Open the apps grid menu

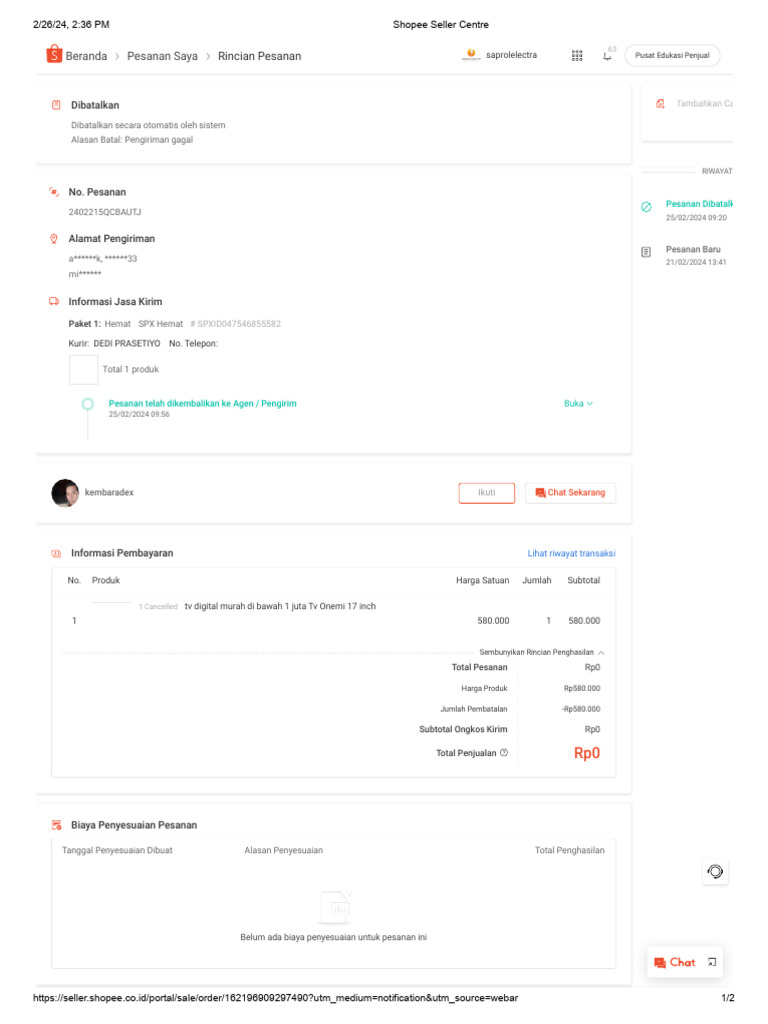pos(577,56)
